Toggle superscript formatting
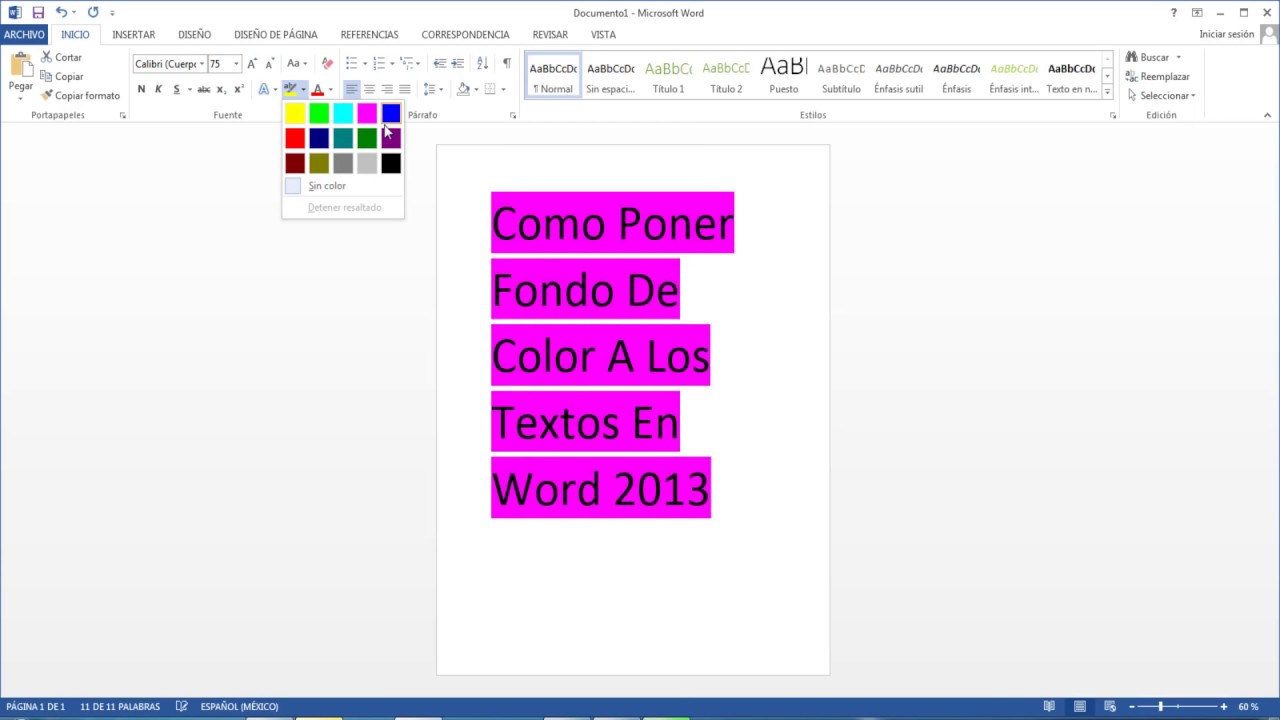Screen dimensions: 1280x720 pyautogui.click(x=238, y=89)
